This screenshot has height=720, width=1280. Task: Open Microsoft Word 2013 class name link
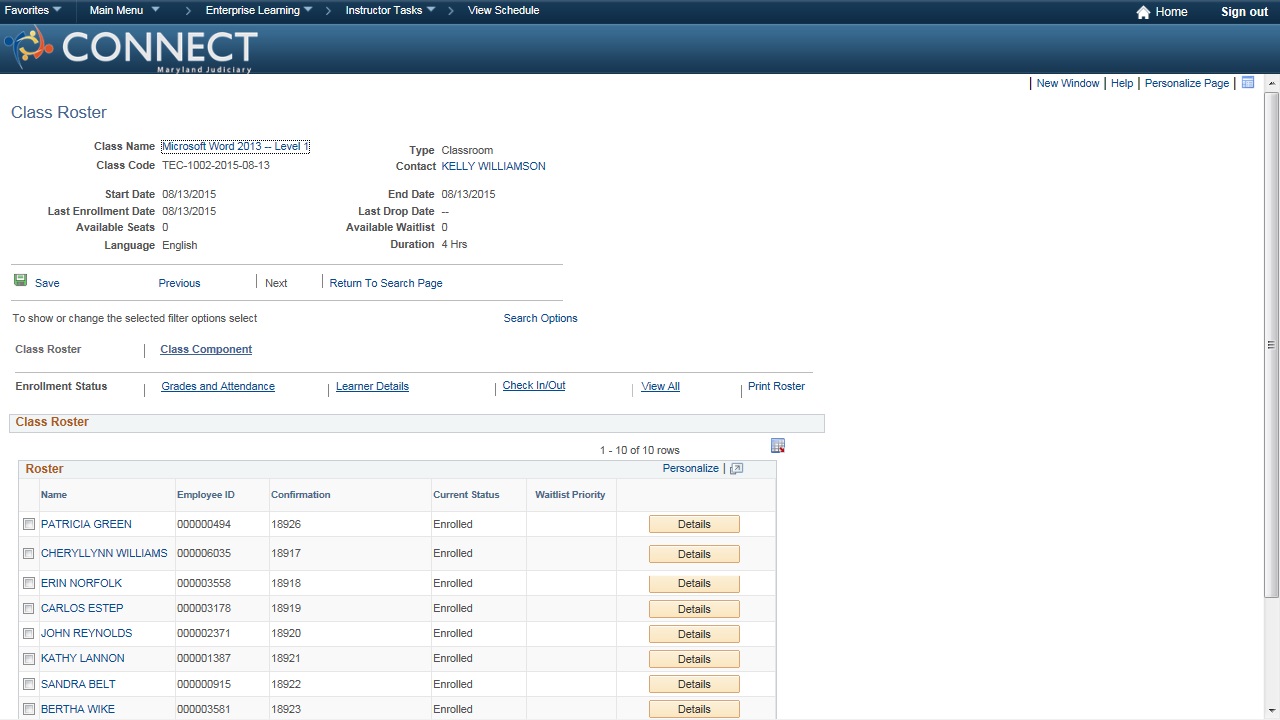pyautogui.click(x=235, y=146)
